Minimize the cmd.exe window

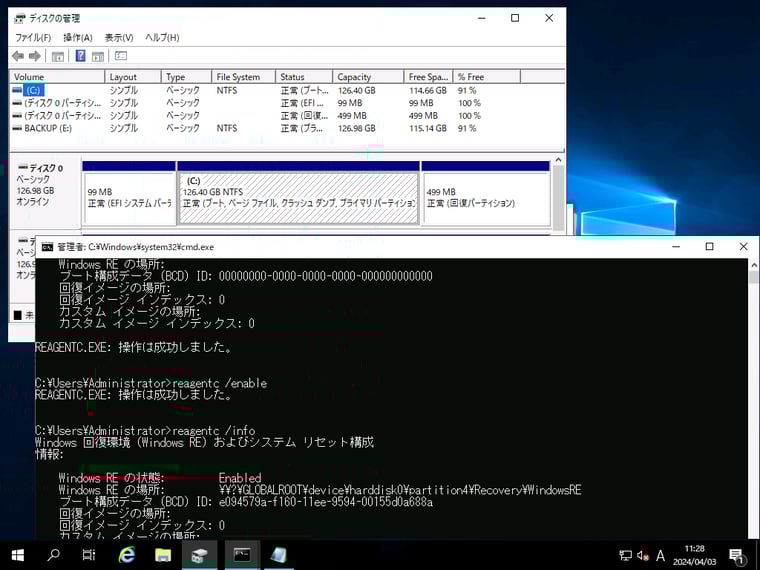tap(676, 247)
